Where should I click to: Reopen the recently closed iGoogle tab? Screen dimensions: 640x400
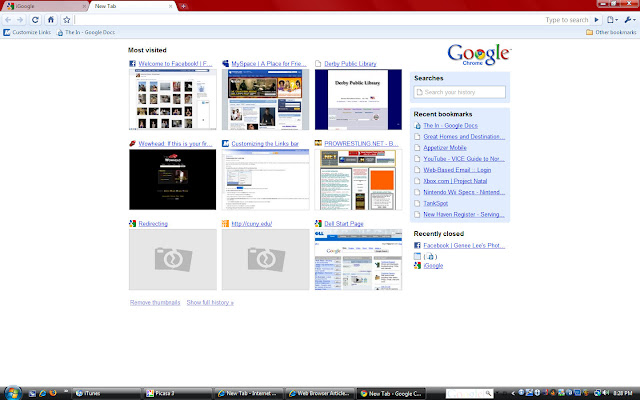coord(433,265)
